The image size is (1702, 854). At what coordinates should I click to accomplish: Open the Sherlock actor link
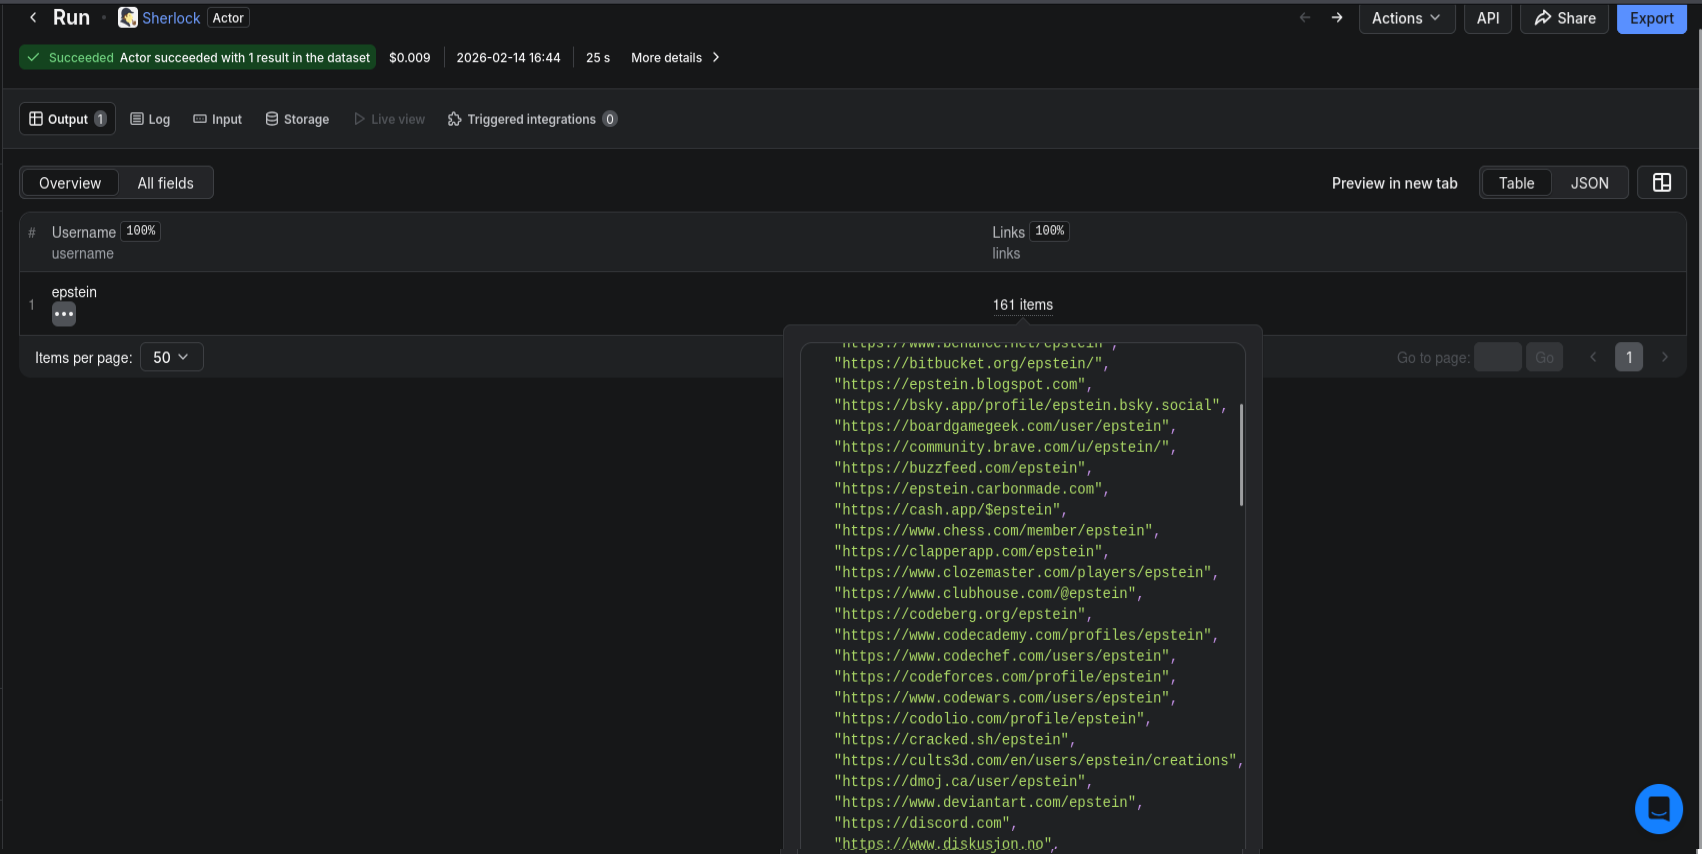pyautogui.click(x=171, y=18)
